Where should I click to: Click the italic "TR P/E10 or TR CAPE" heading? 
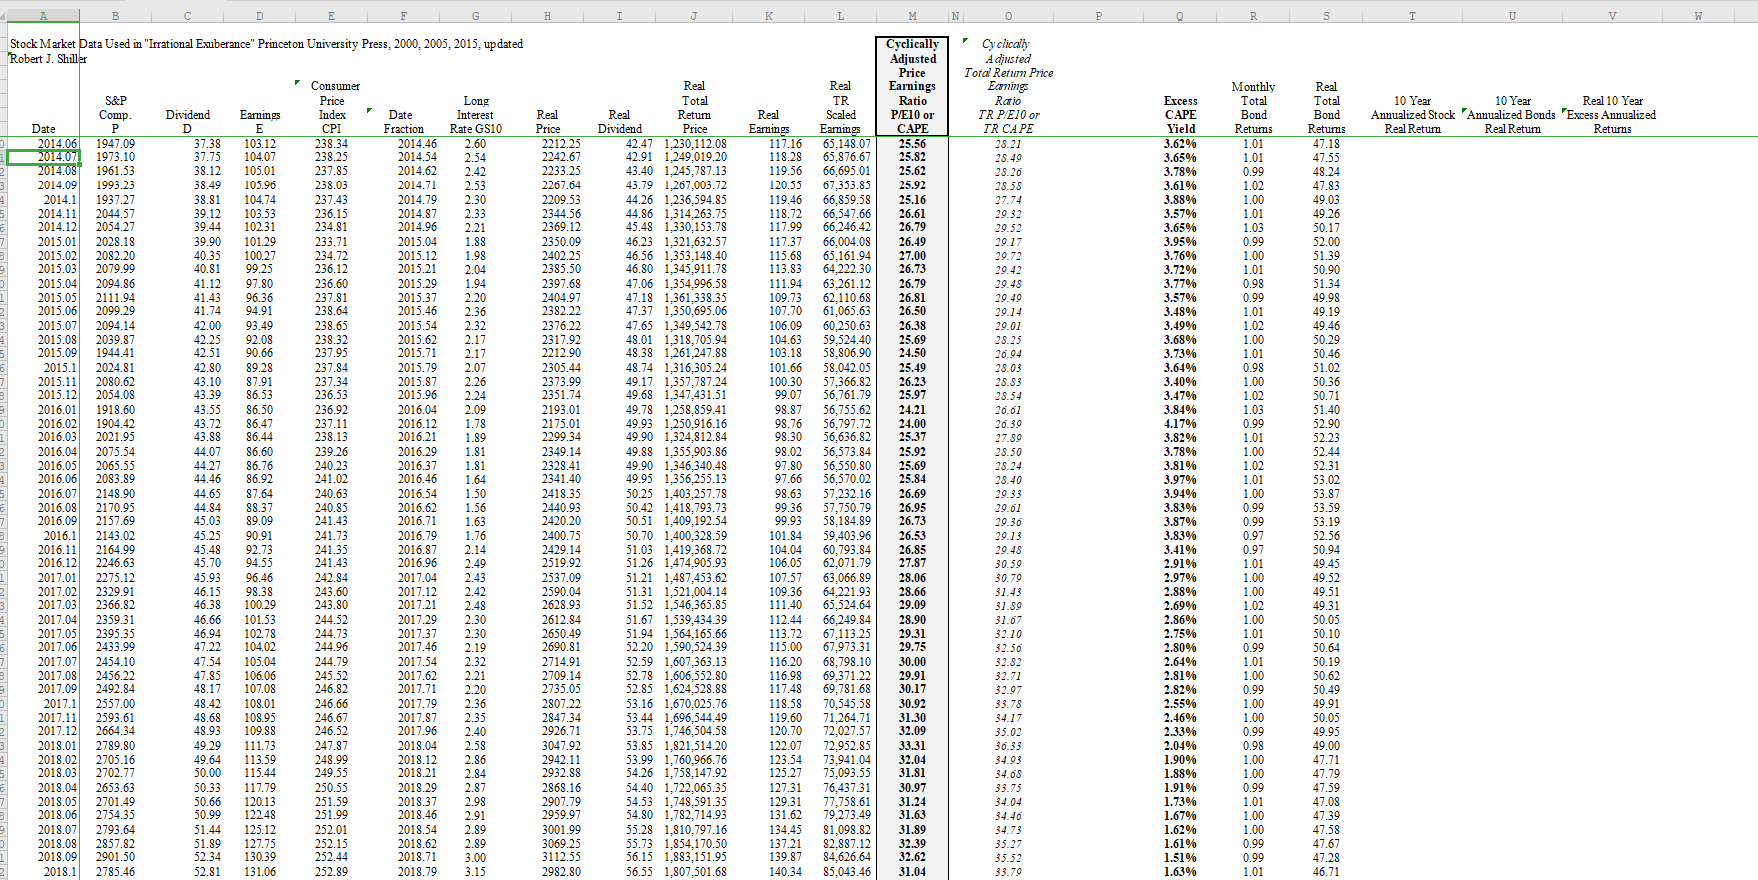tap(1008, 122)
